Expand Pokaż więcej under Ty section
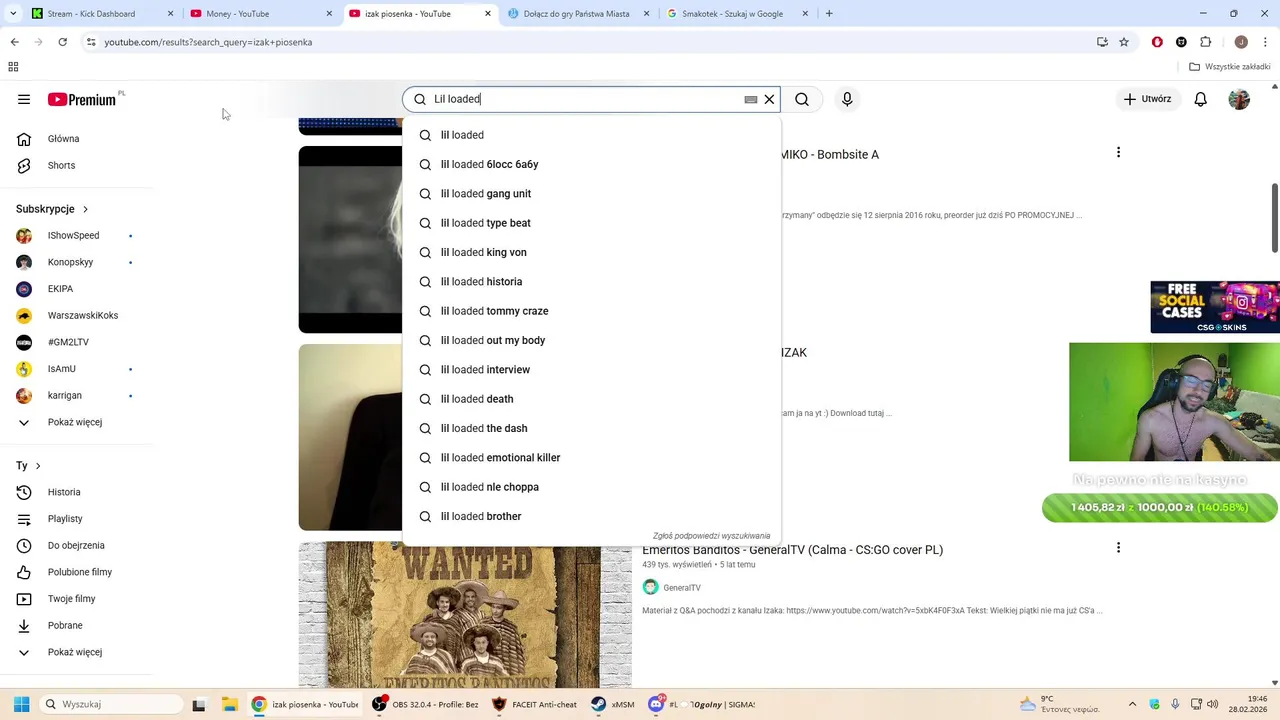Image resolution: width=1280 pixels, height=720 pixels. click(76, 652)
